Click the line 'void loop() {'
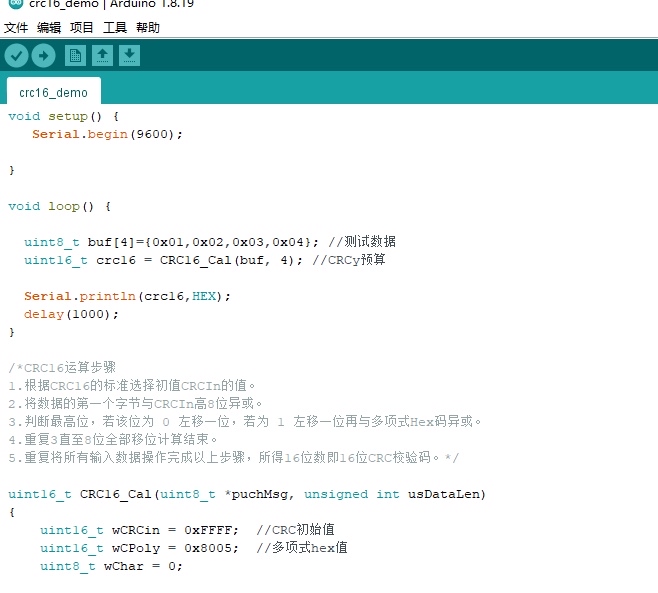658x593 pixels. 59,206
